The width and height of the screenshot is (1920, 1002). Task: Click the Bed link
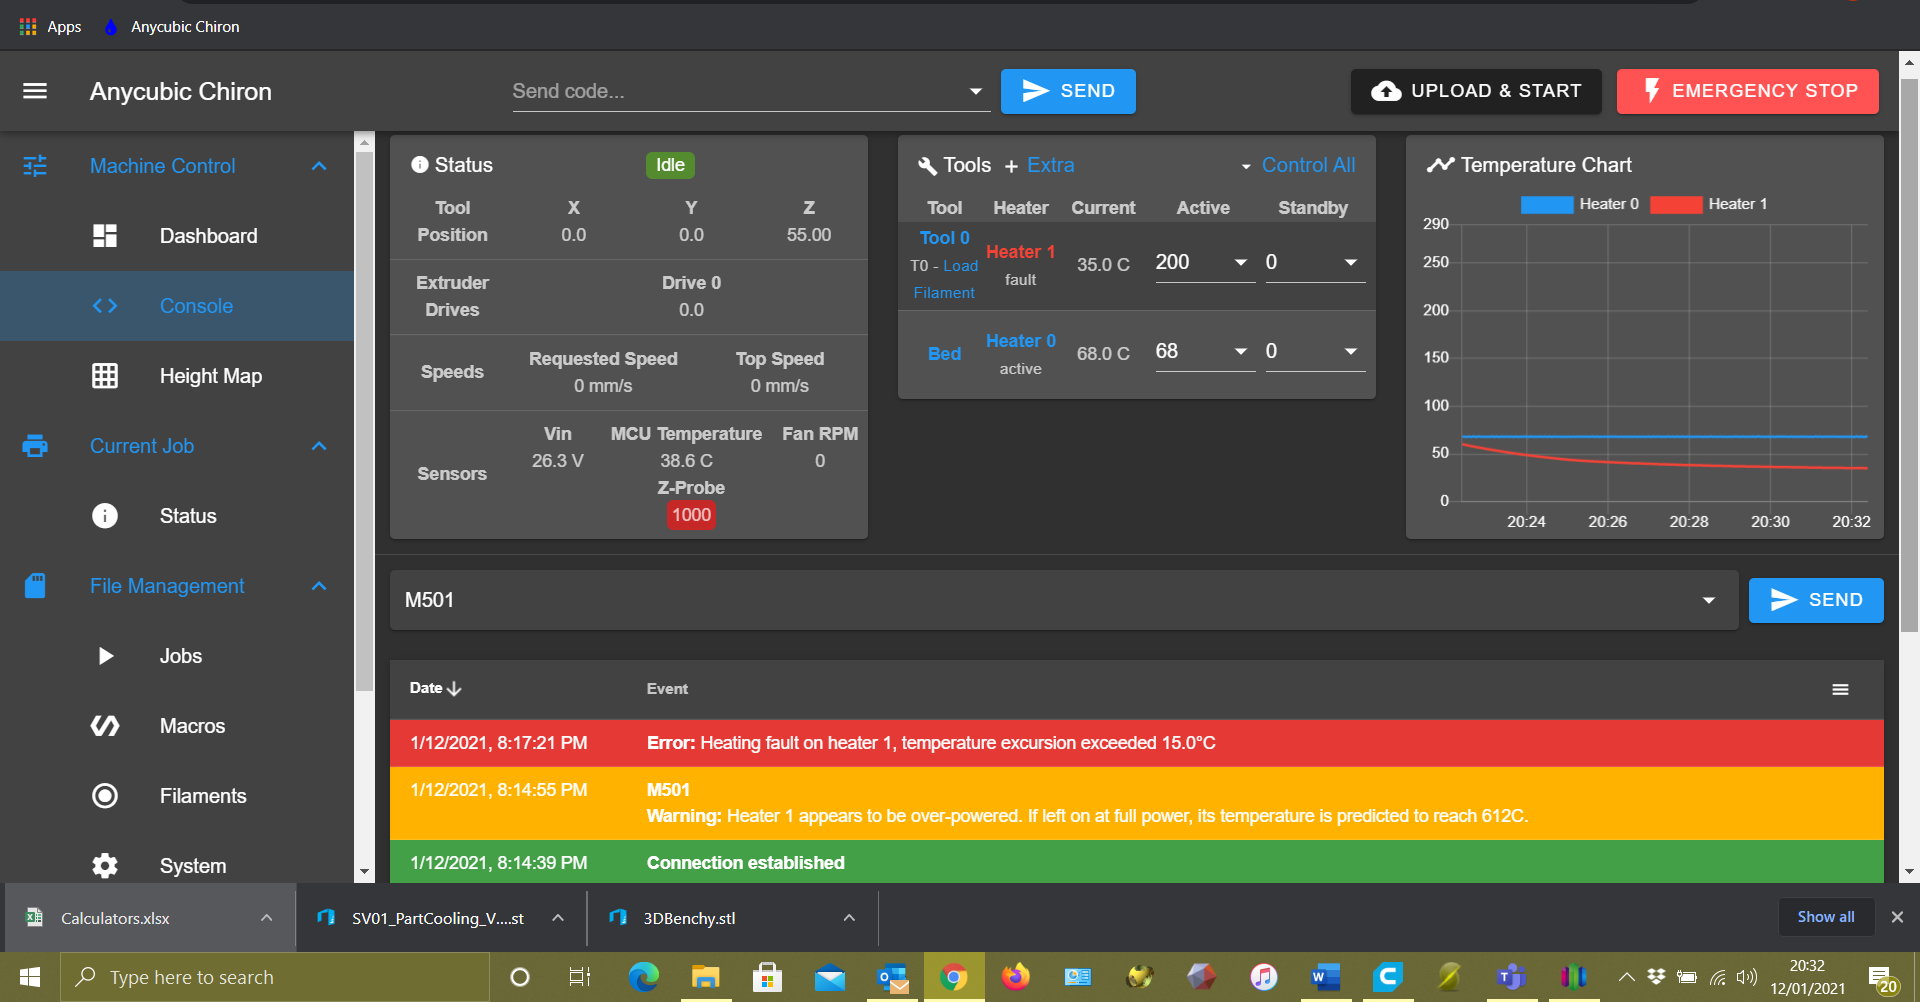(x=944, y=354)
